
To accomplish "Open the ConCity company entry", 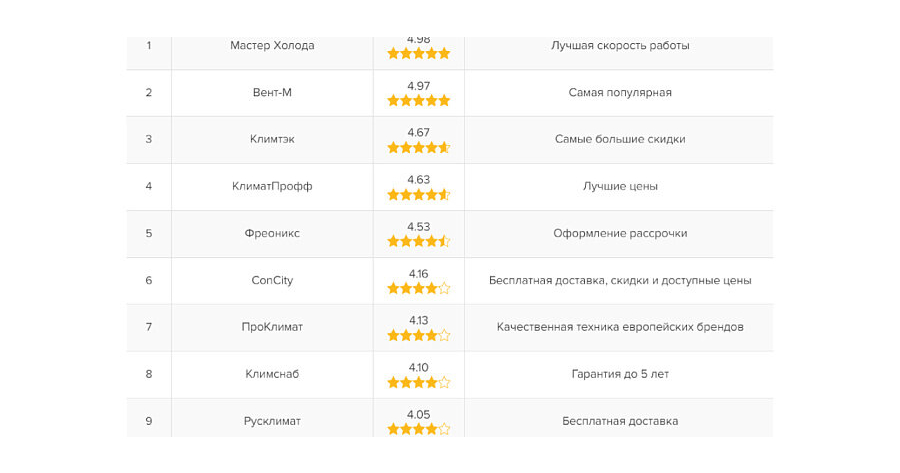I will click(272, 281).
